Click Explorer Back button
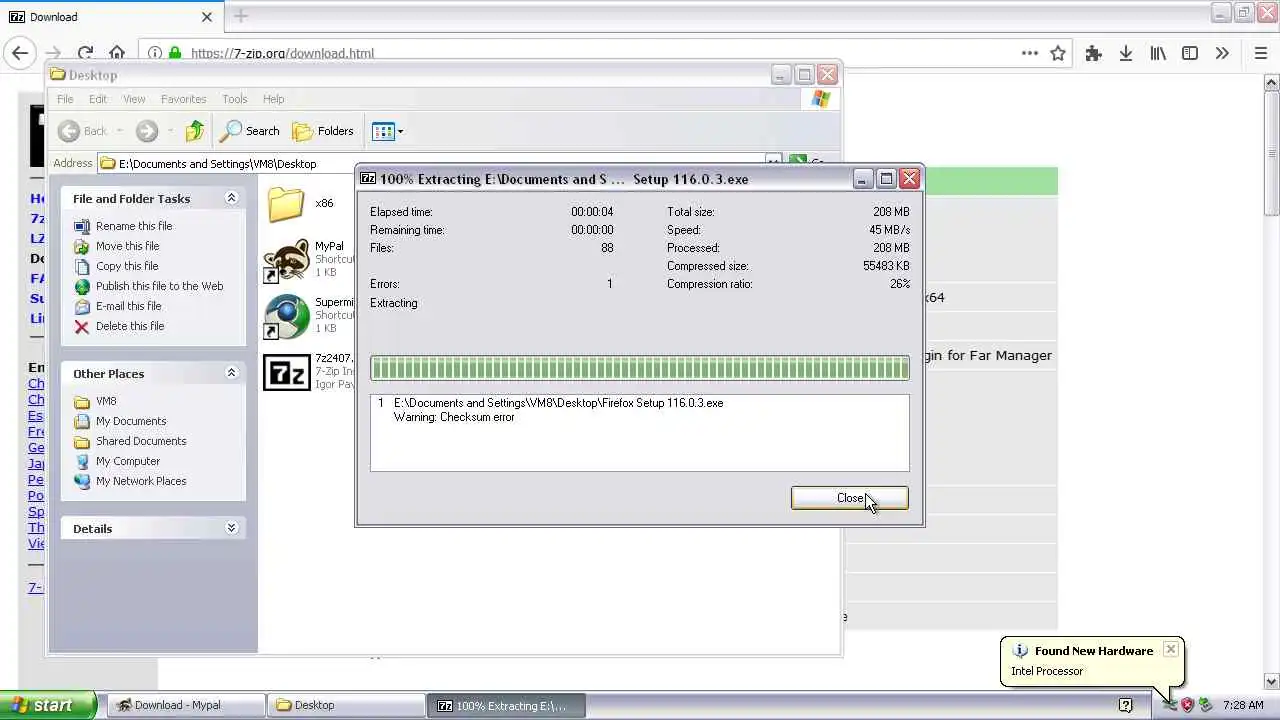This screenshot has height=720, width=1280. coord(83,131)
